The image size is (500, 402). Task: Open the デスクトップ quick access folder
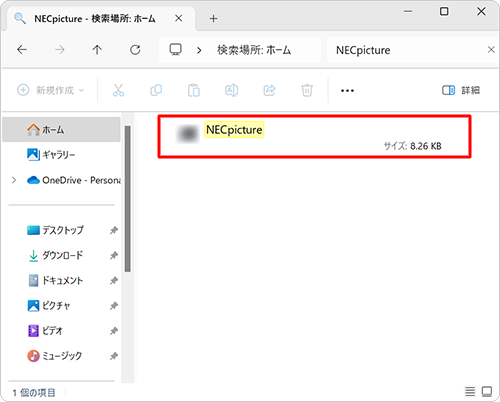tap(55, 230)
